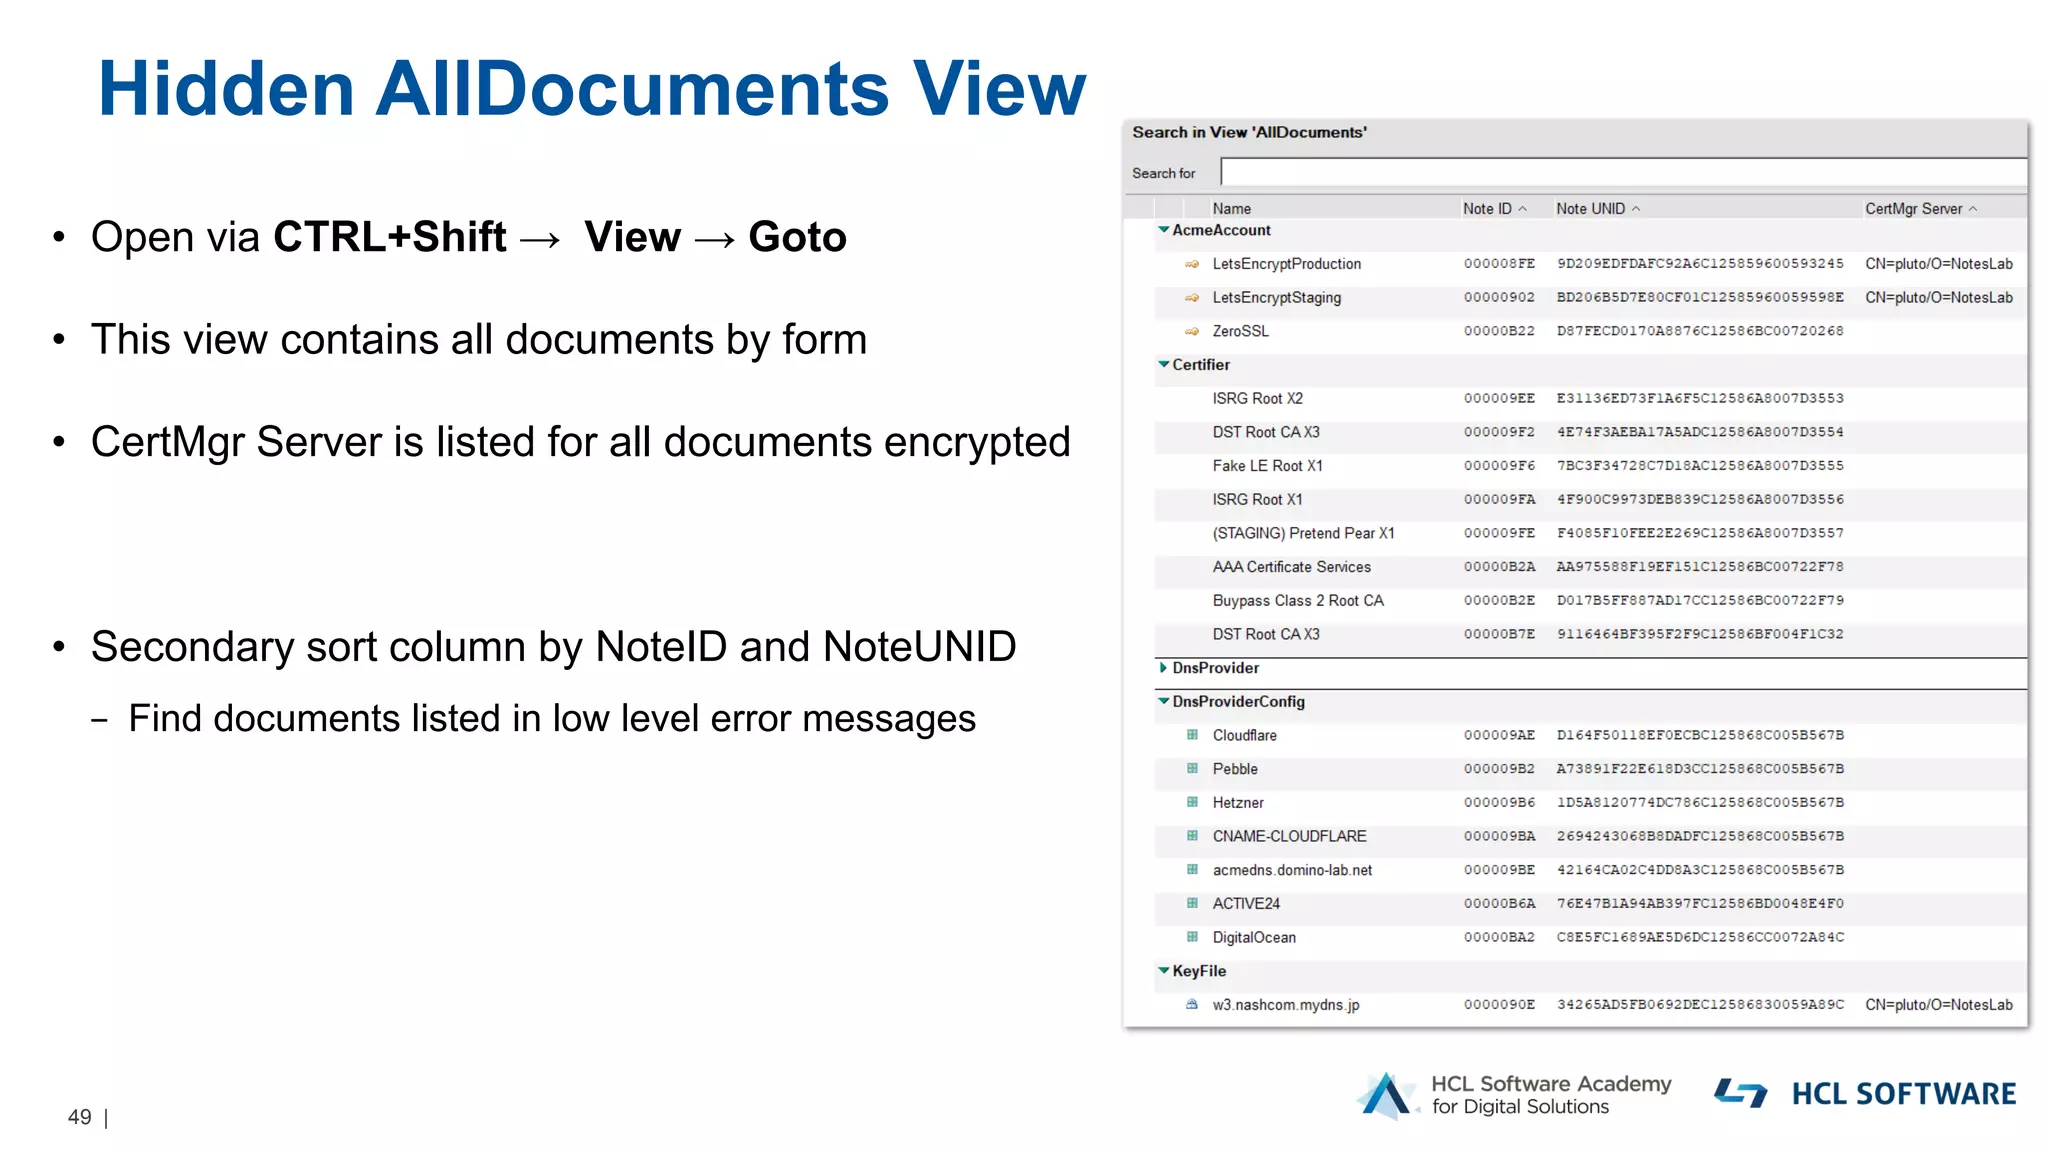Select DST Root CA X3 with Note ID 000009F2
The image size is (2048, 1152).
coord(1590,432)
